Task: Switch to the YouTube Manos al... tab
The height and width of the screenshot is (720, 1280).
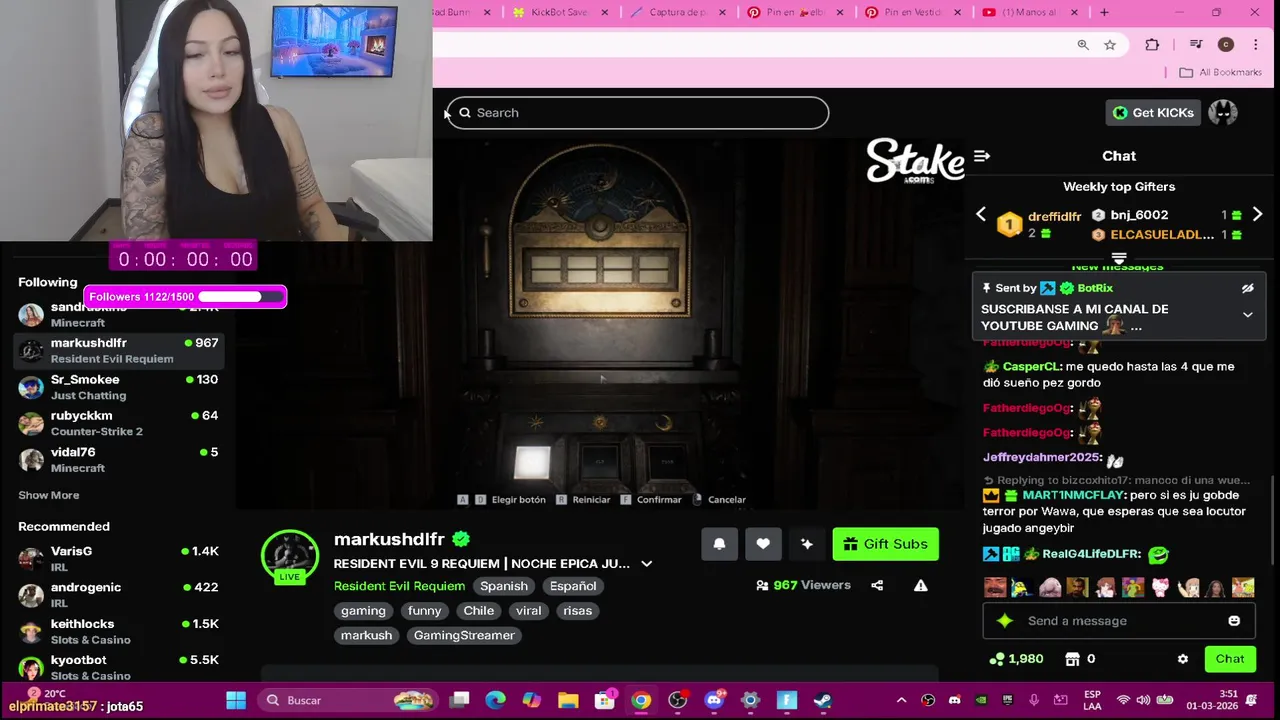Action: 1031,12
